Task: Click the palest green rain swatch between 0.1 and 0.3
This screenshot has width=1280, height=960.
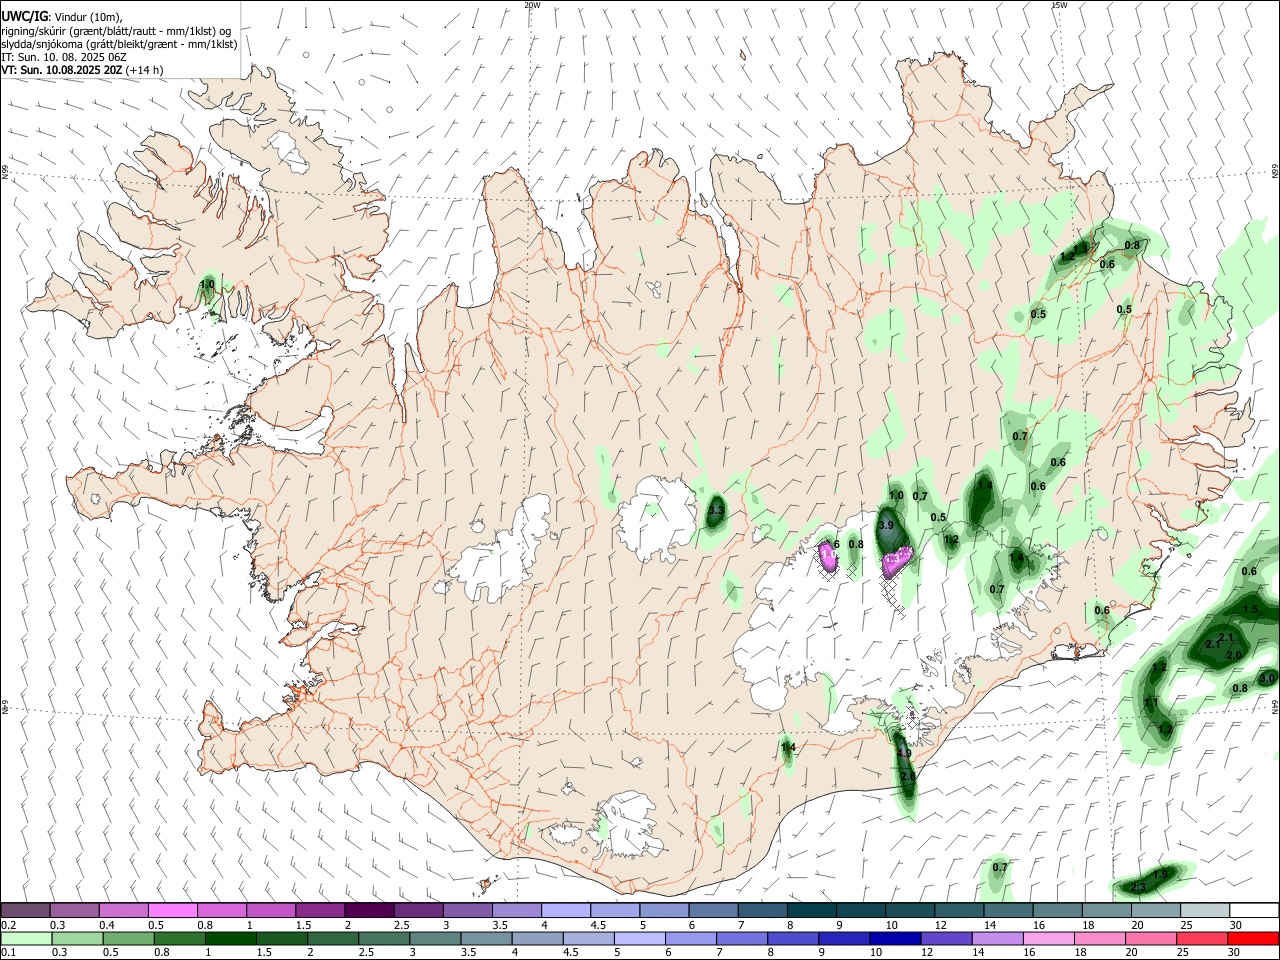Action: click(x=25, y=938)
